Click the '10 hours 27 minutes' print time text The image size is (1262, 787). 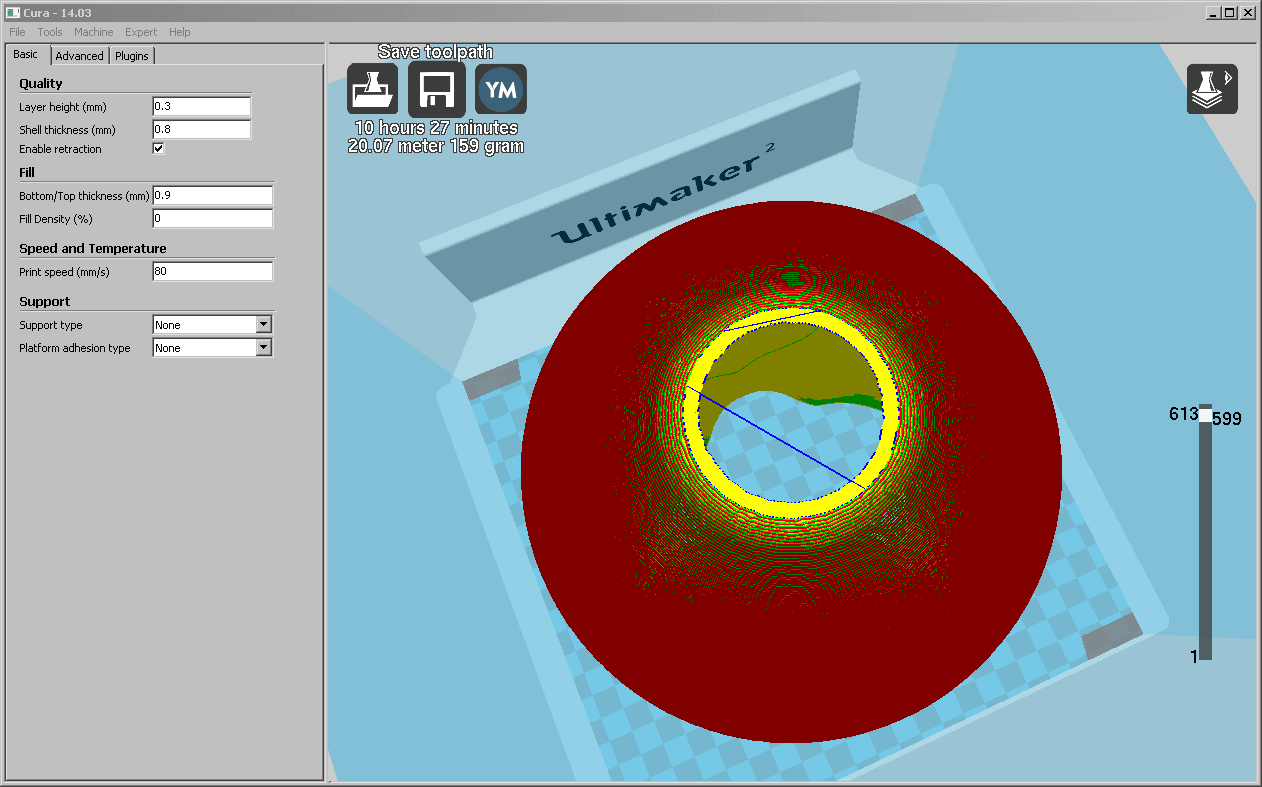(436, 128)
